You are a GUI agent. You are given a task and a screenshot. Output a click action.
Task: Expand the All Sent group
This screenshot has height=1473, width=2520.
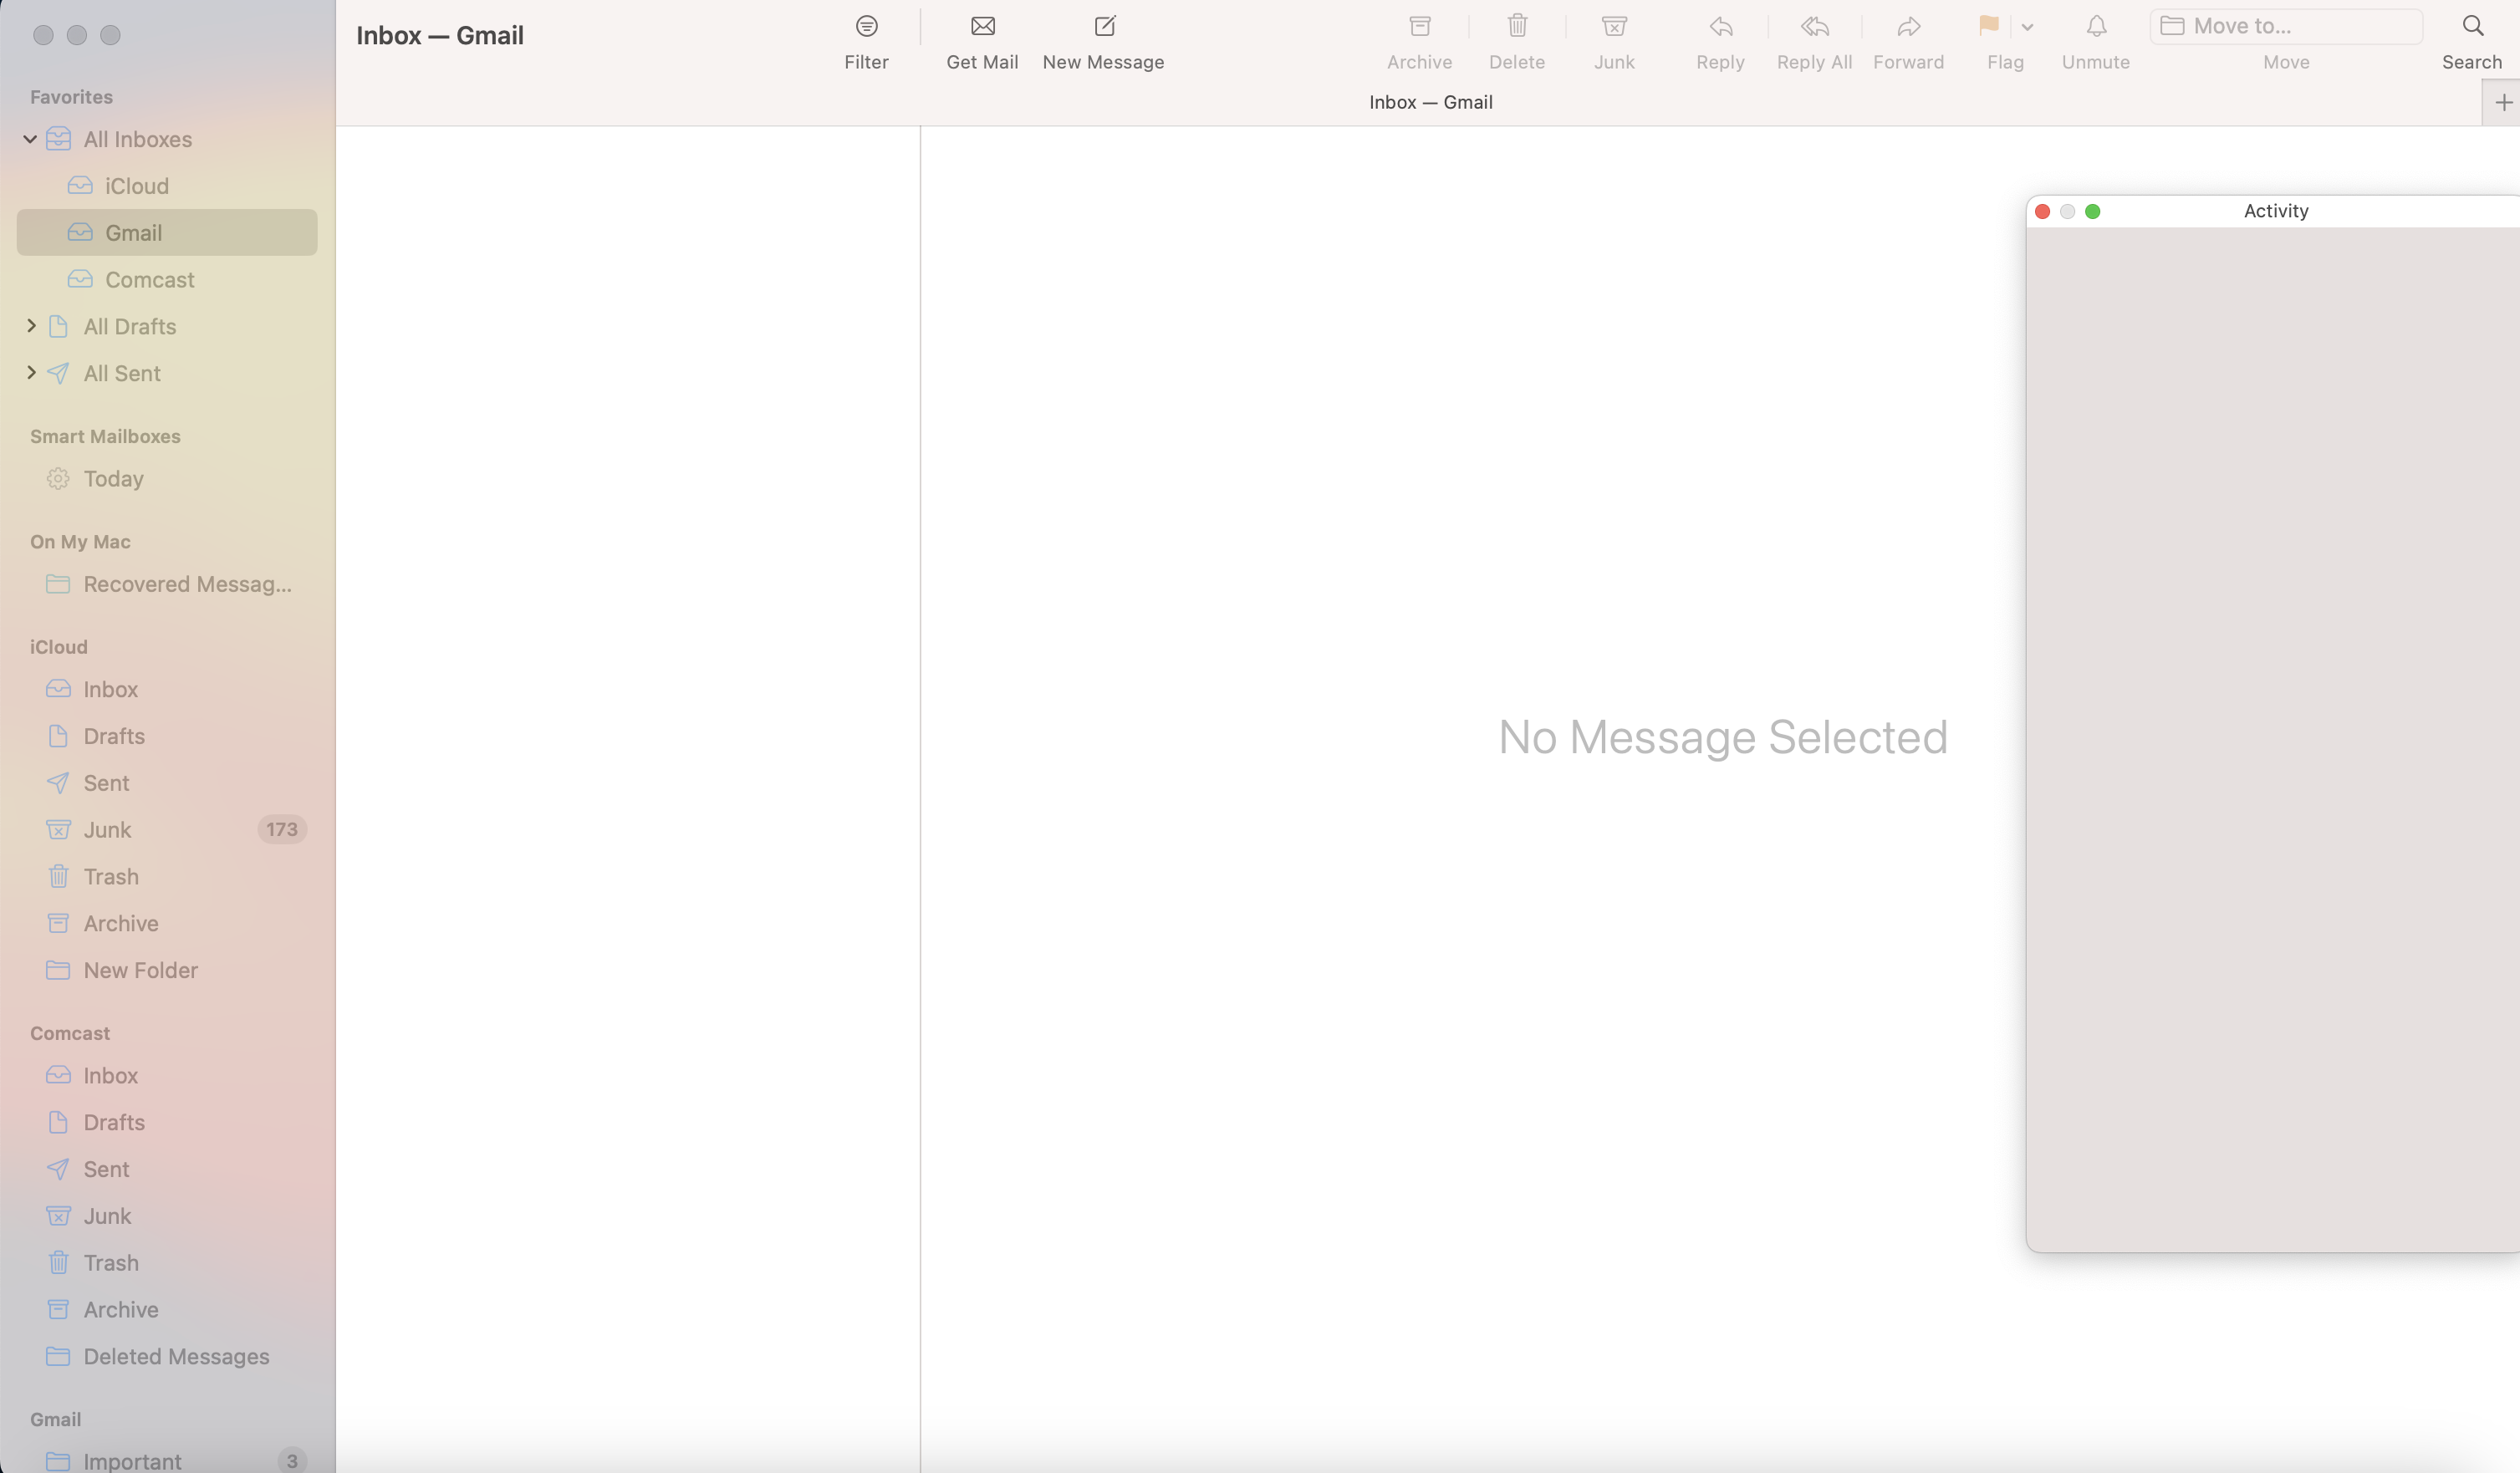(31, 373)
